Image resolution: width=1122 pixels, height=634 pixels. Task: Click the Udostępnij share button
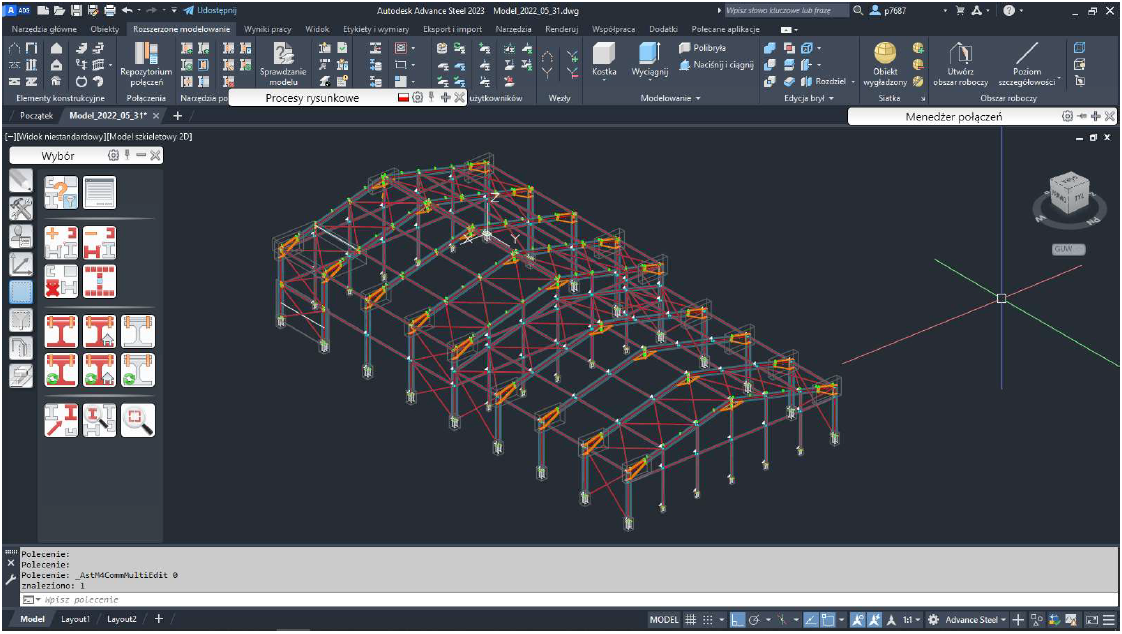click(210, 9)
